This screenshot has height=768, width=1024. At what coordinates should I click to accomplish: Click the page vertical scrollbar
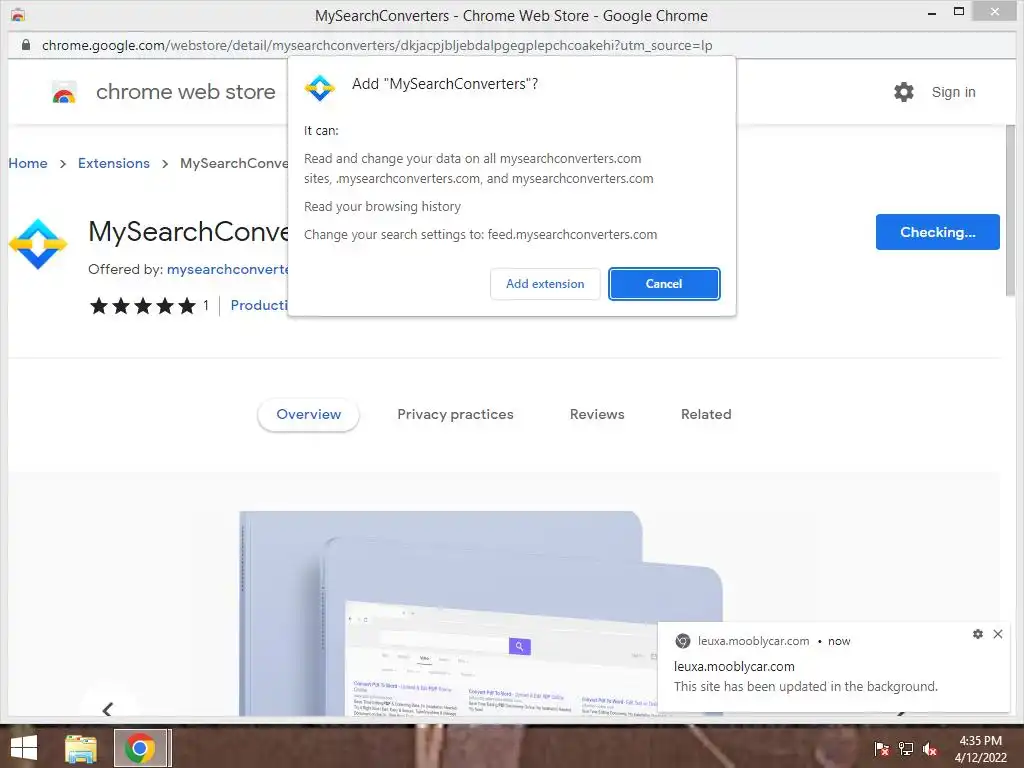[1010, 209]
